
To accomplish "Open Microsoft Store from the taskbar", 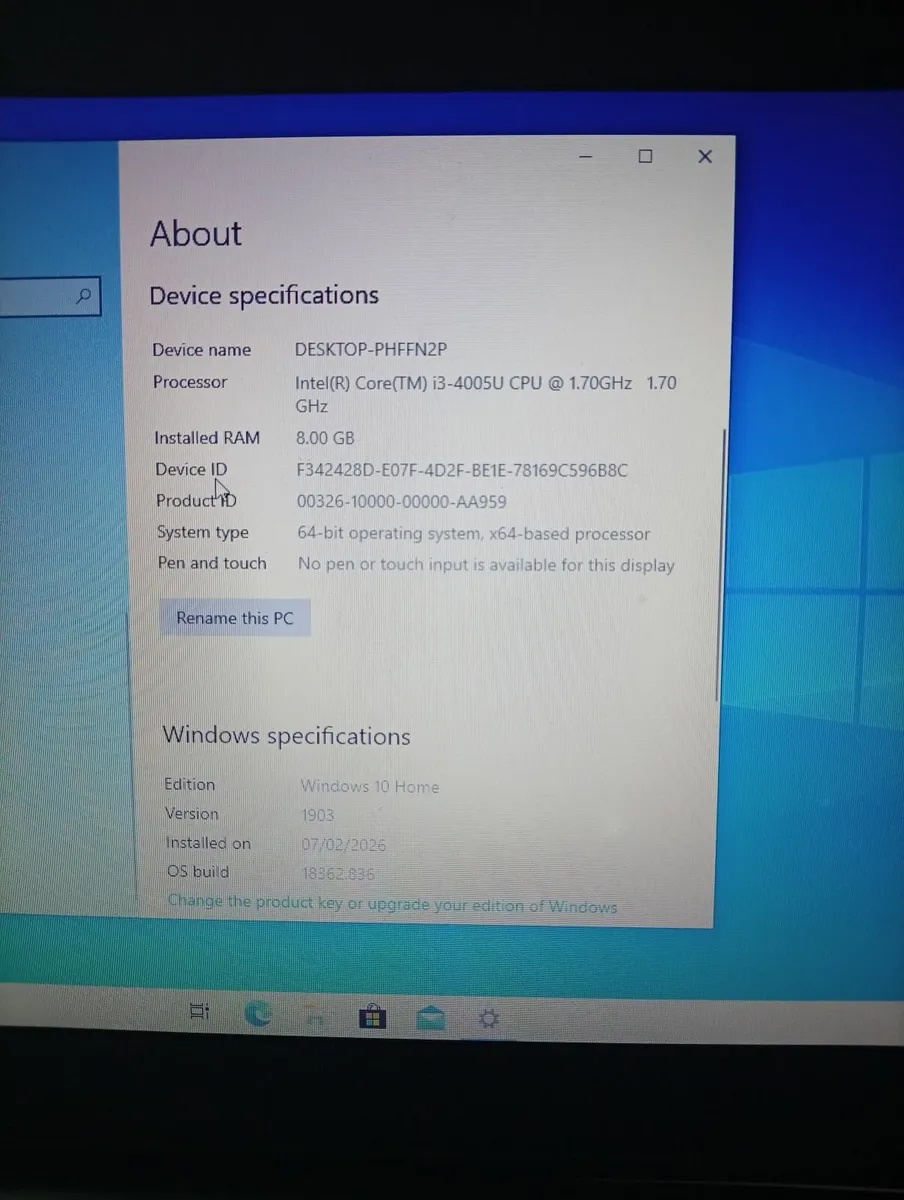I will pos(372,1016).
